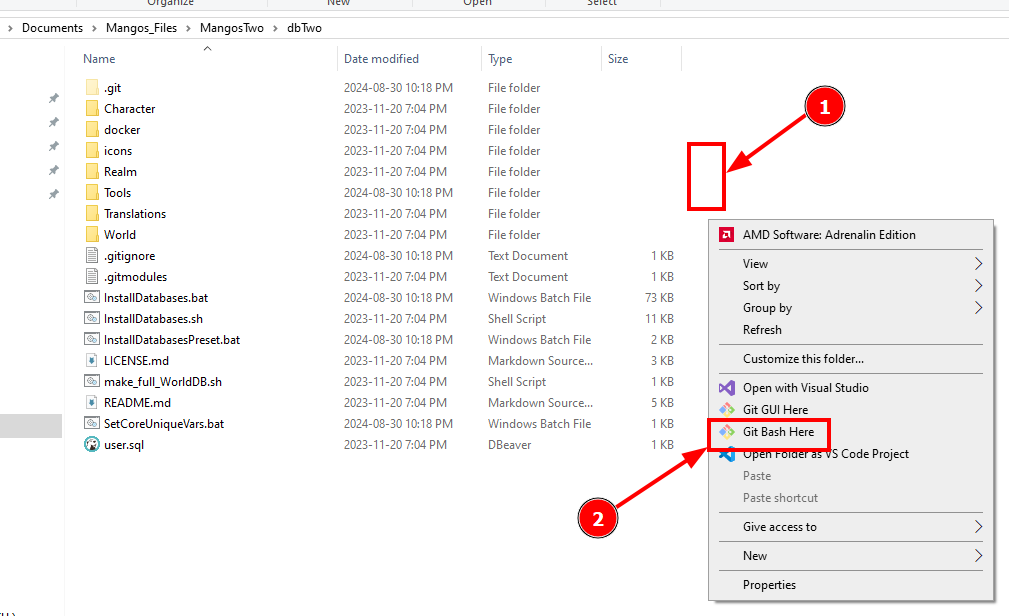This screenshot has height=616, width=1009.
Task: Click the AMD Software Adrenalin Edition icon
Action: click(x=727, y=235)
